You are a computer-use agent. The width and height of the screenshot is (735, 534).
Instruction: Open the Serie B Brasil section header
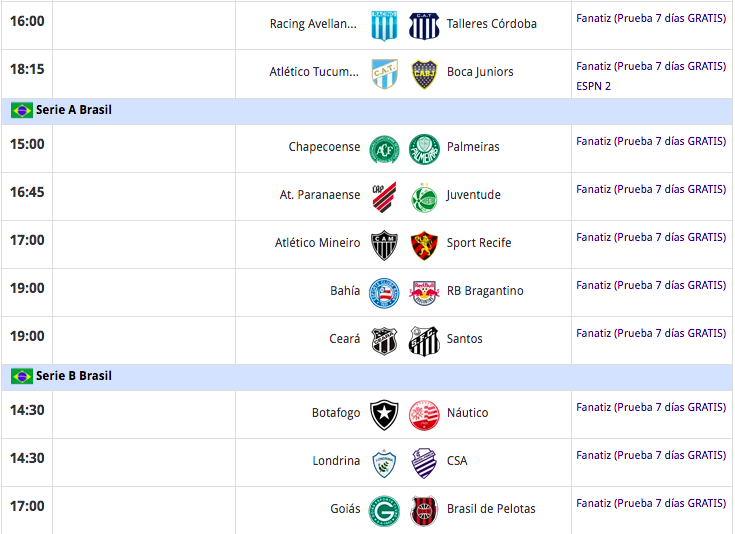tap(74, 376)
